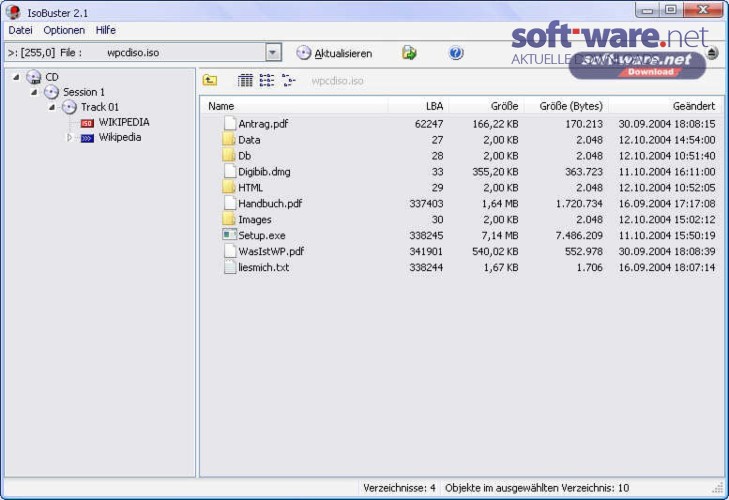Click the eject icon at toolbar end
The width and height of the screenshot is (729, 500).
click(x=712, y=53)
